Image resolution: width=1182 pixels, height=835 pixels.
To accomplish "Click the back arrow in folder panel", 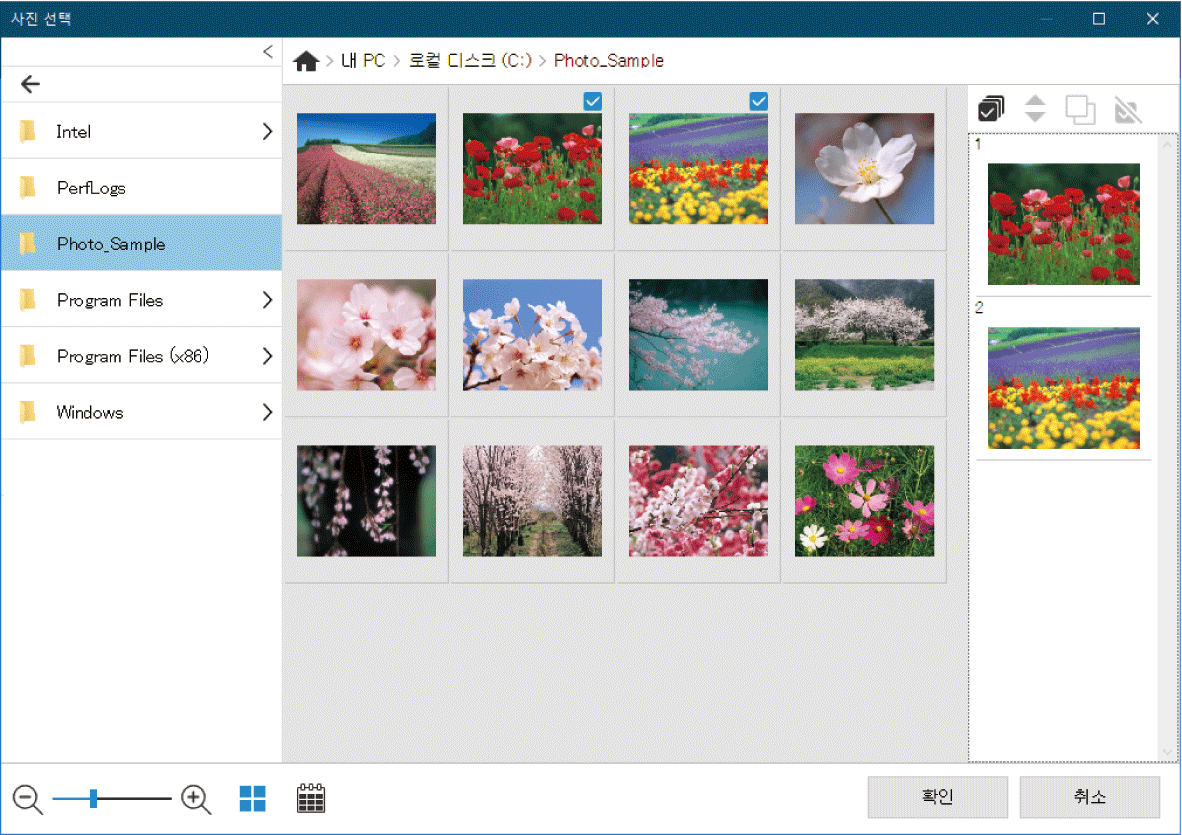I will [x=31, y=84].
